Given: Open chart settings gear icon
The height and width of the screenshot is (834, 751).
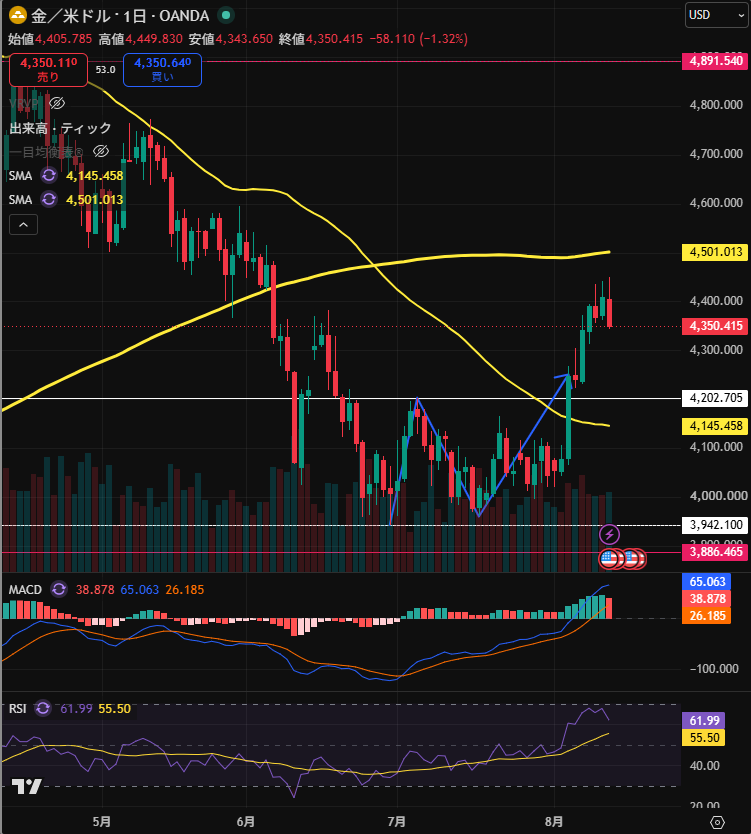Looking at the screenshot, I should point(717,822).
